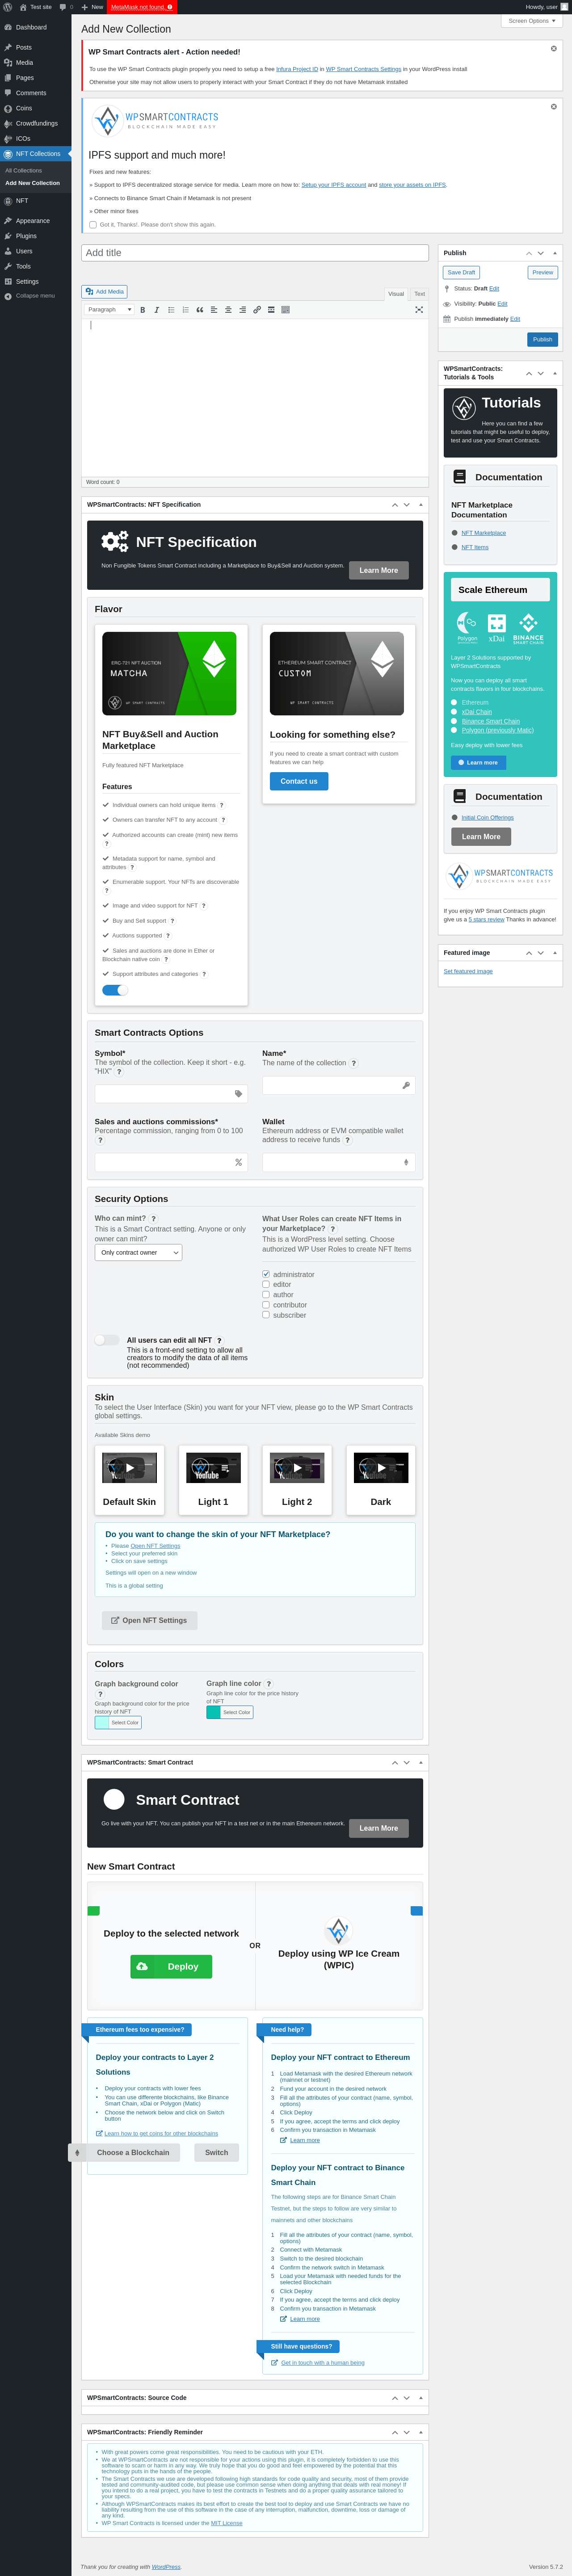Align text center in editor
The width and height of the screenshot is (572, 2576).
tap(228, 310)
